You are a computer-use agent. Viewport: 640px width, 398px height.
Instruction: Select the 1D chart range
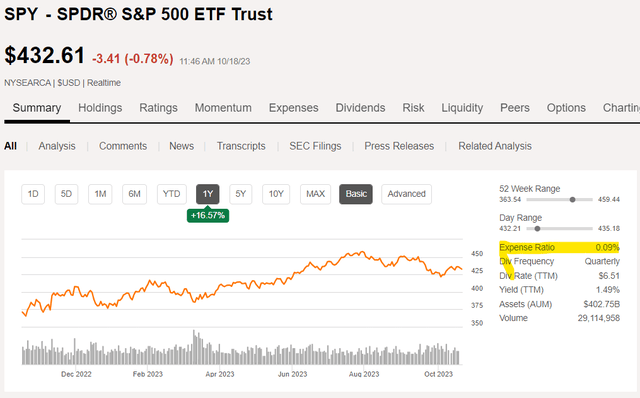(33, 194)
